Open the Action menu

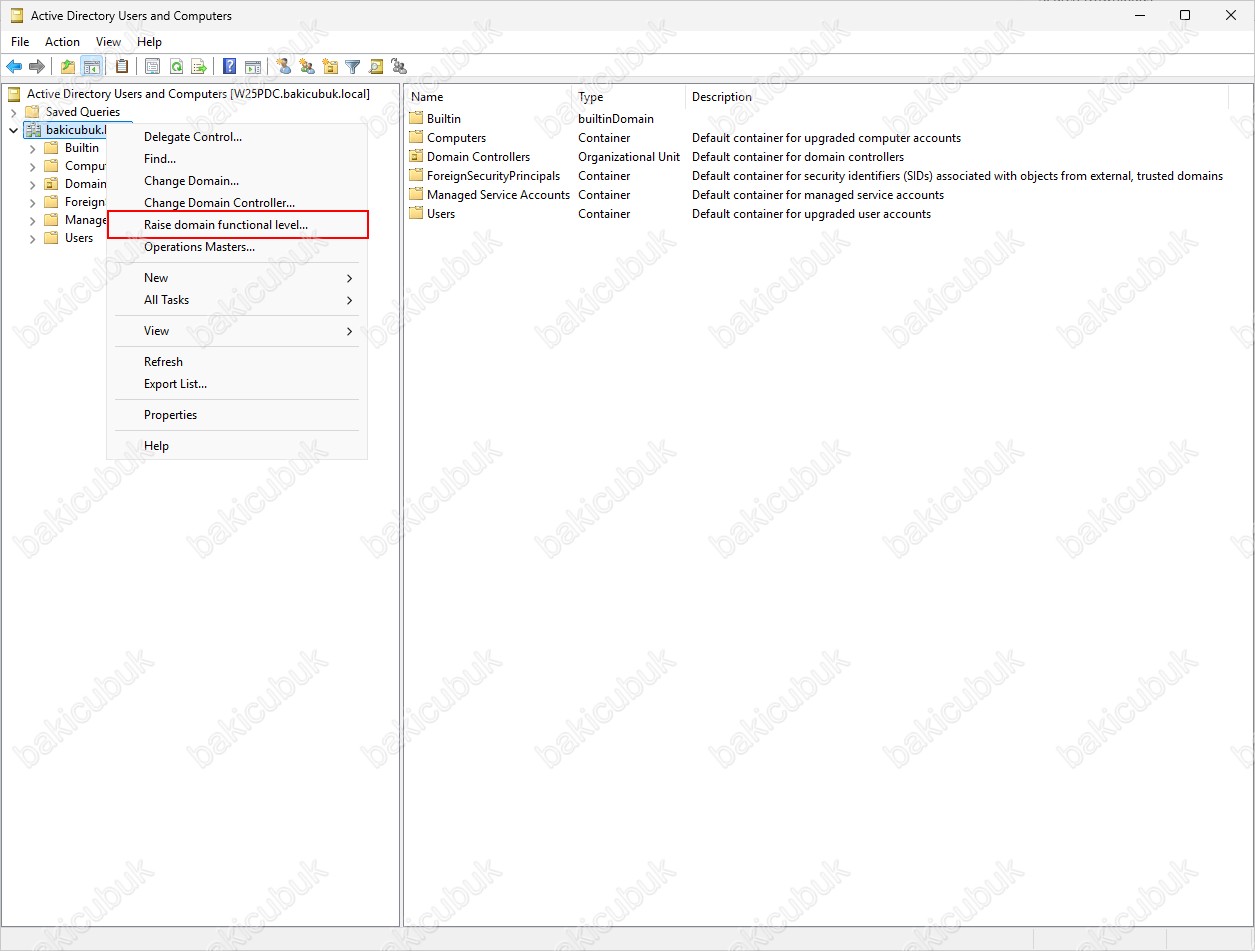pos(62,42)
